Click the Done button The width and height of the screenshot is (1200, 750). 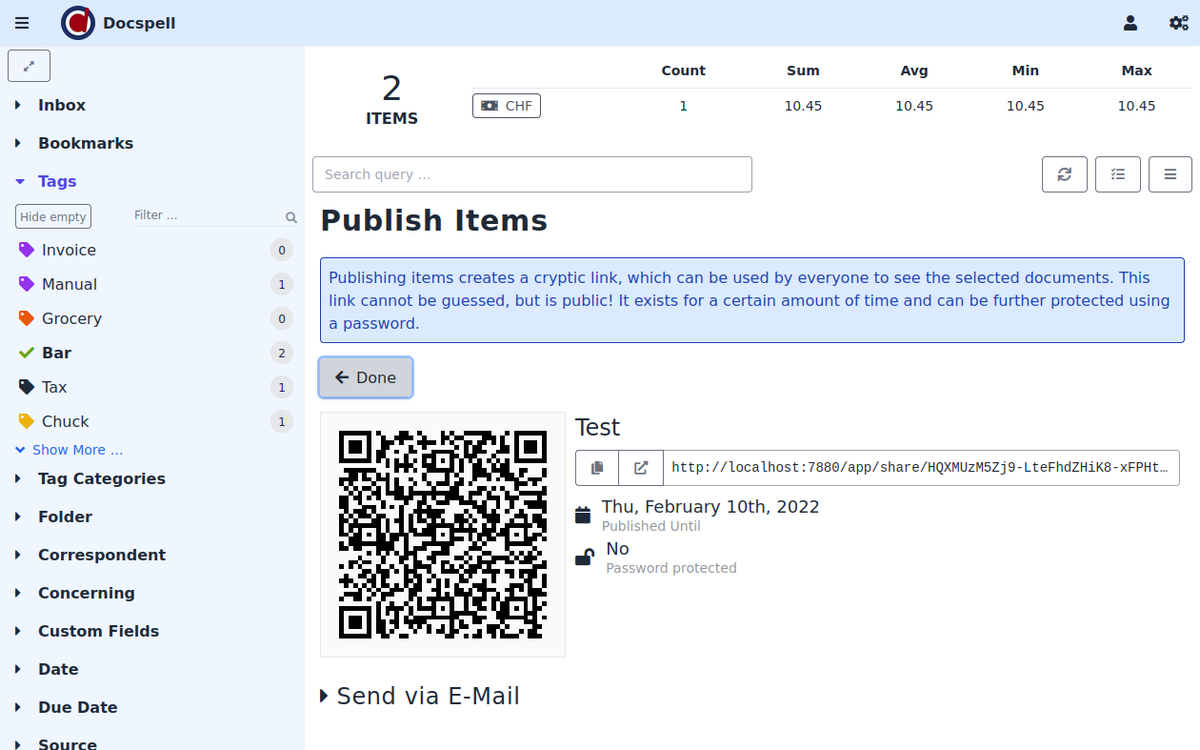point(366,377)
